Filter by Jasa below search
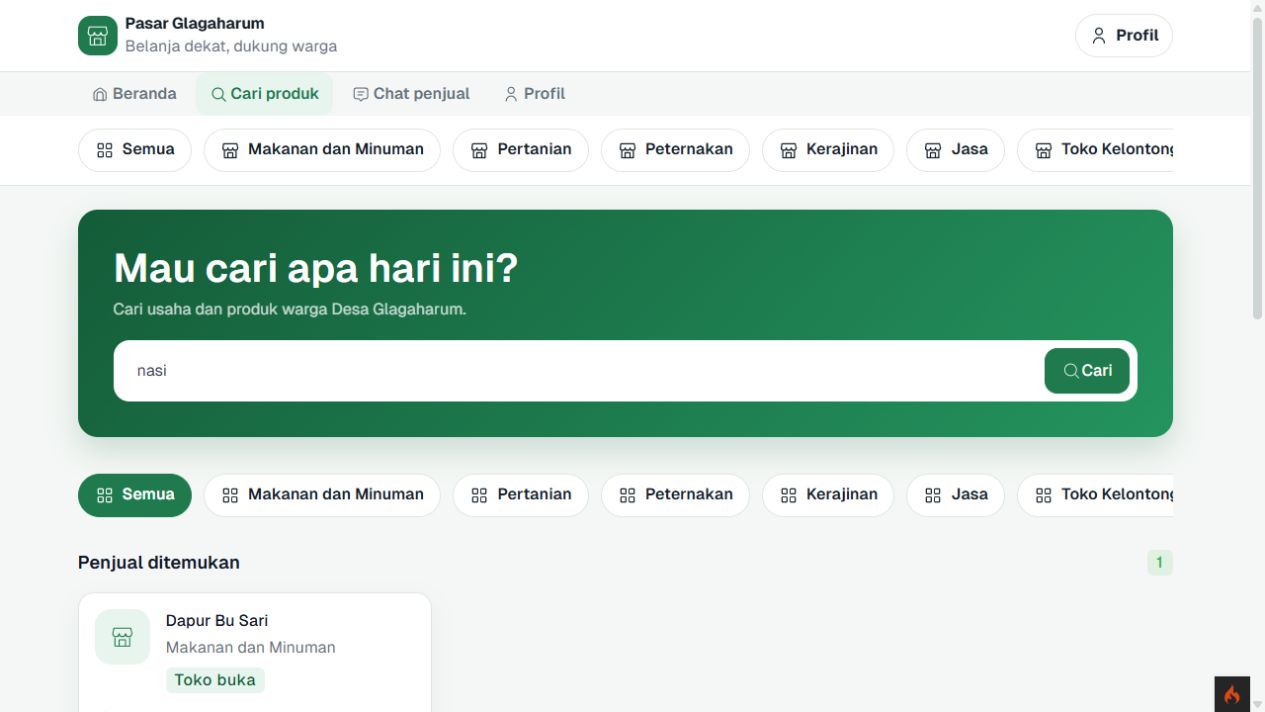 (955, 495)
